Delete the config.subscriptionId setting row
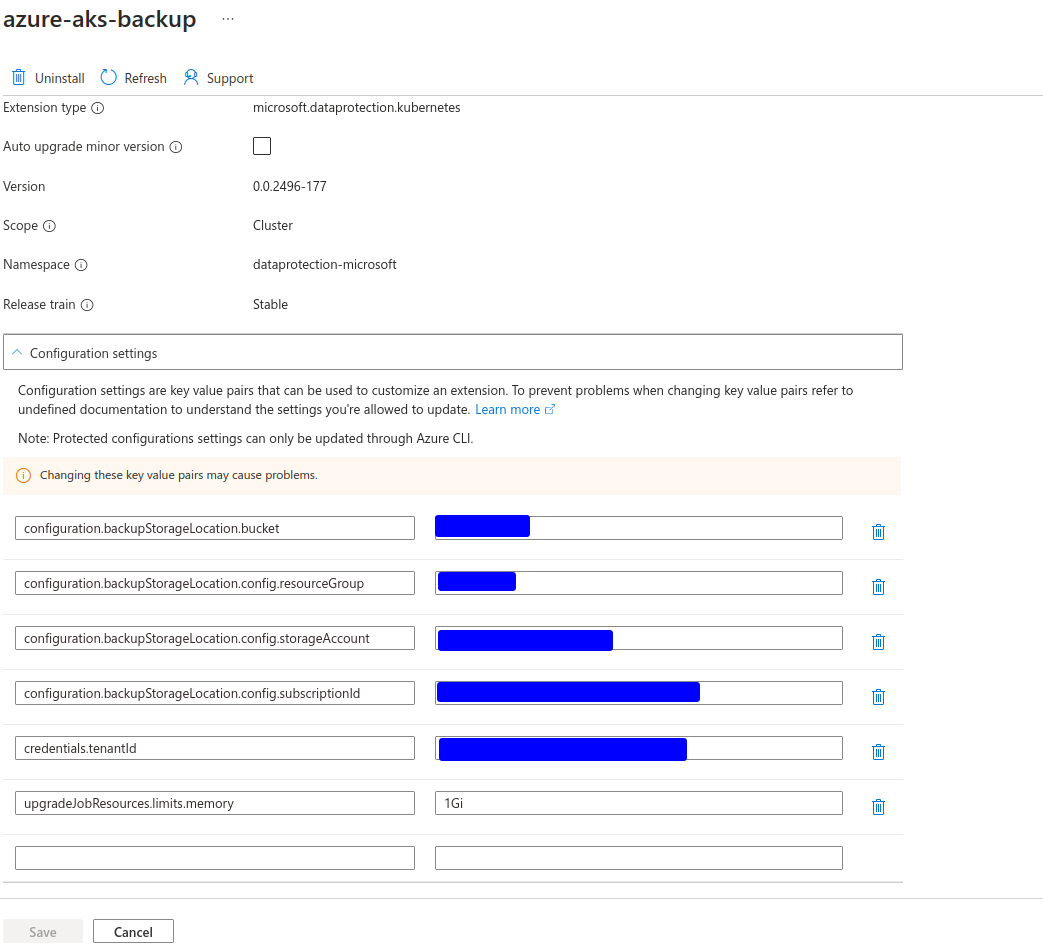Image resolution: width=1043 pixels, height=949 pixels. click(x=878, y=697)
